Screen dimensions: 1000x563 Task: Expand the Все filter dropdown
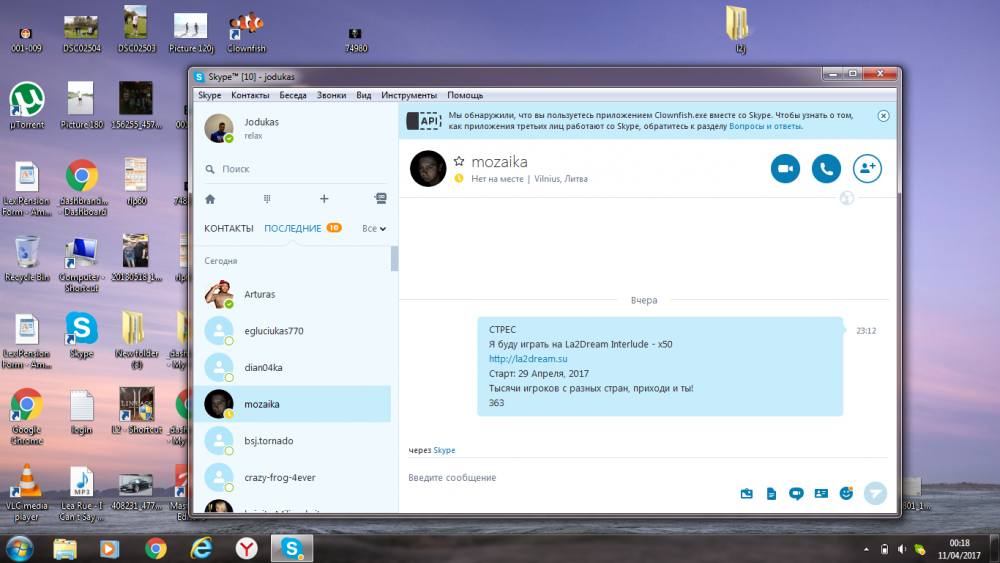(374, 229)
